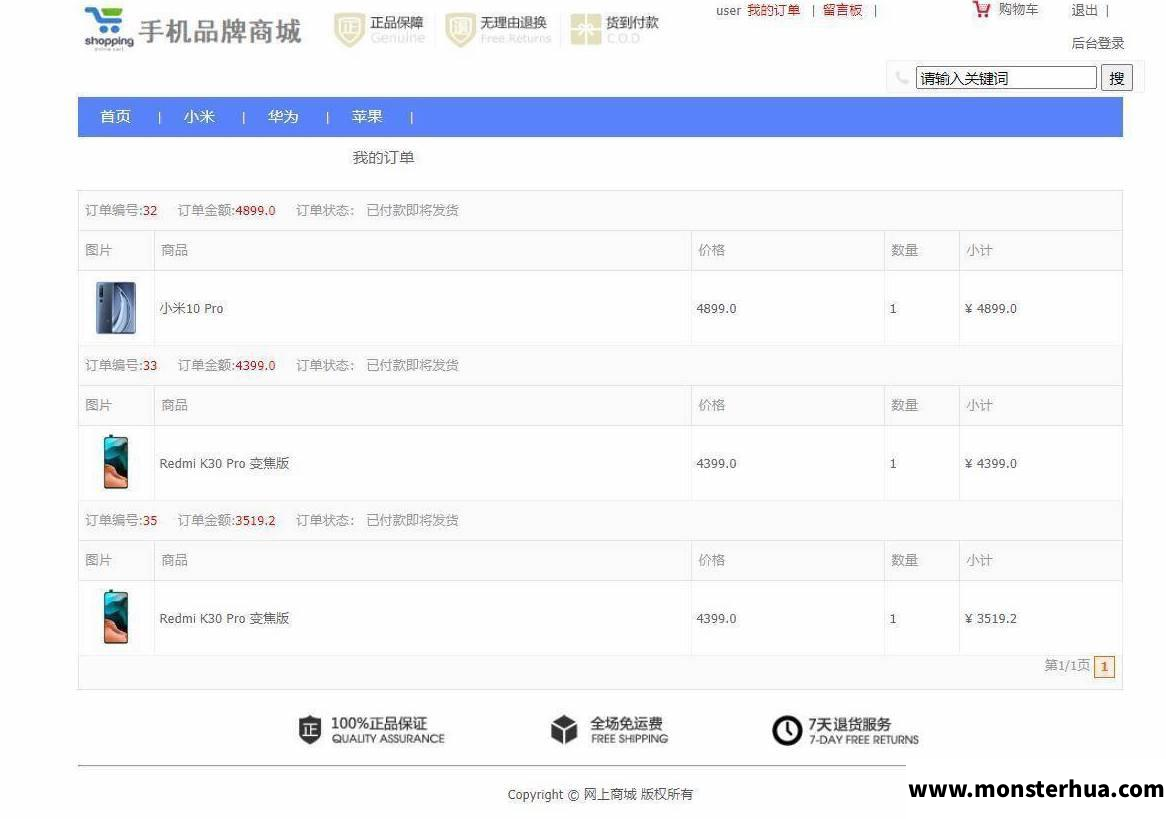1166x819 pixels.
Task: Click order number 32
Action: coord(150,211)
